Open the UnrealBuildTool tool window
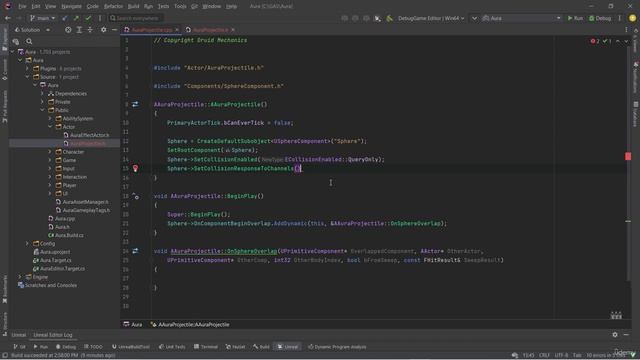The height and width of the screenshot is (360, 640). pos(131,347)
